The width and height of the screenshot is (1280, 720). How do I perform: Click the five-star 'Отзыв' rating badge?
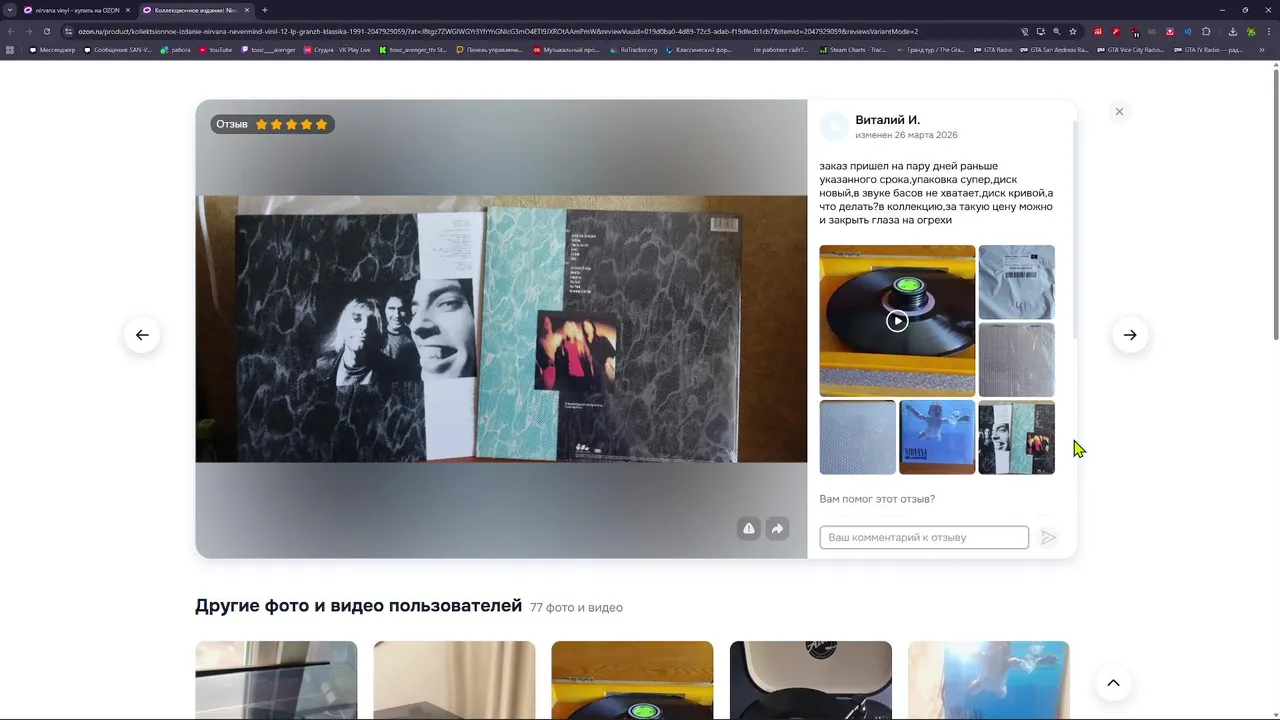272,124
